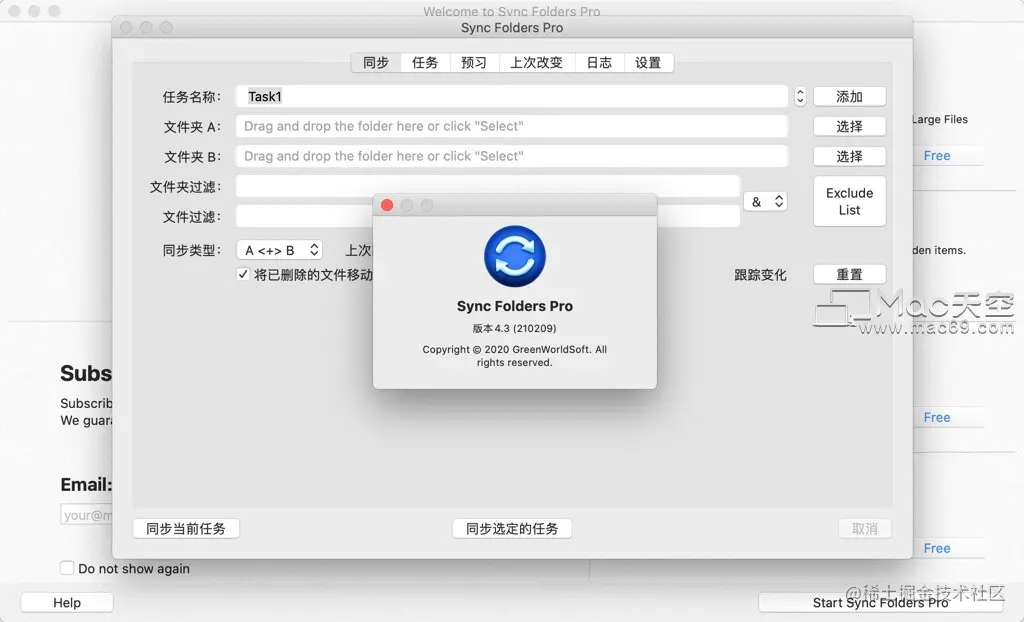Click the Sync Folders Pro app icon

click(515, 256)
